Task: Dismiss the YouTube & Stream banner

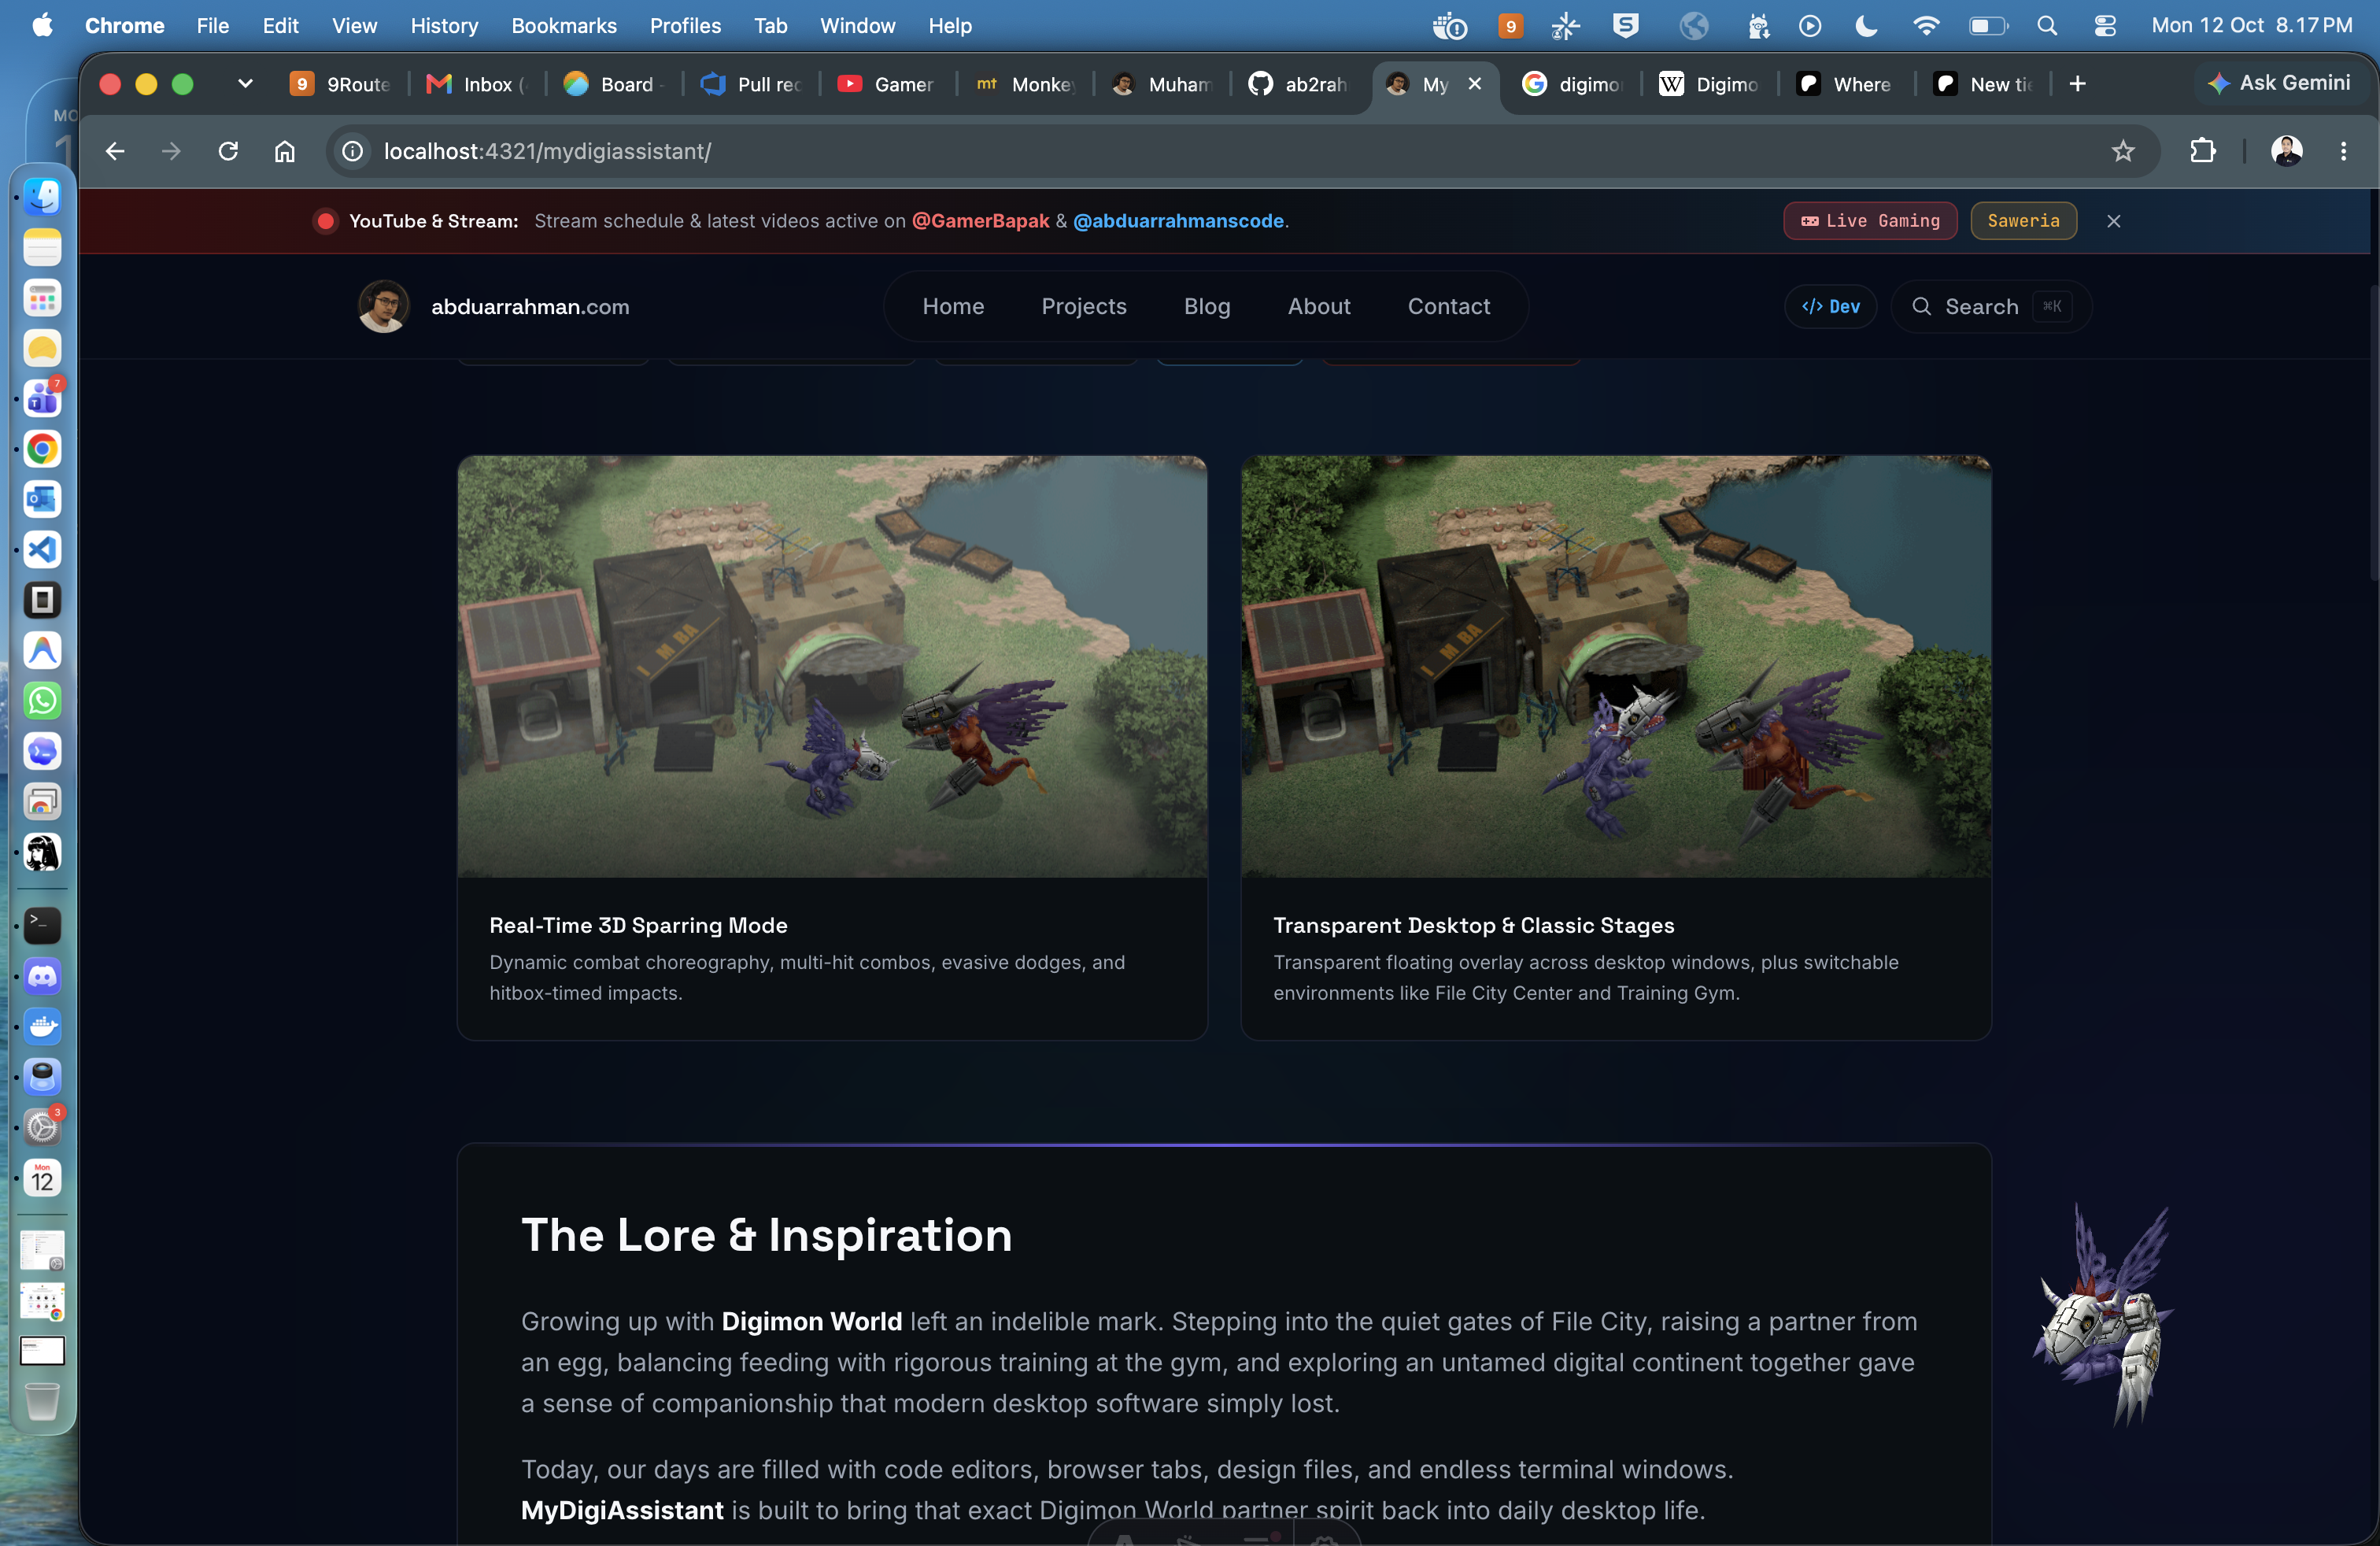Action: click(x=2113, y=221)
